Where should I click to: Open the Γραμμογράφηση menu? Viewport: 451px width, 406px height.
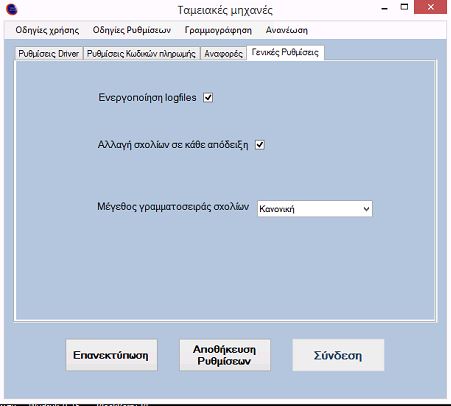pyautogui.click(x=218, y=30)
